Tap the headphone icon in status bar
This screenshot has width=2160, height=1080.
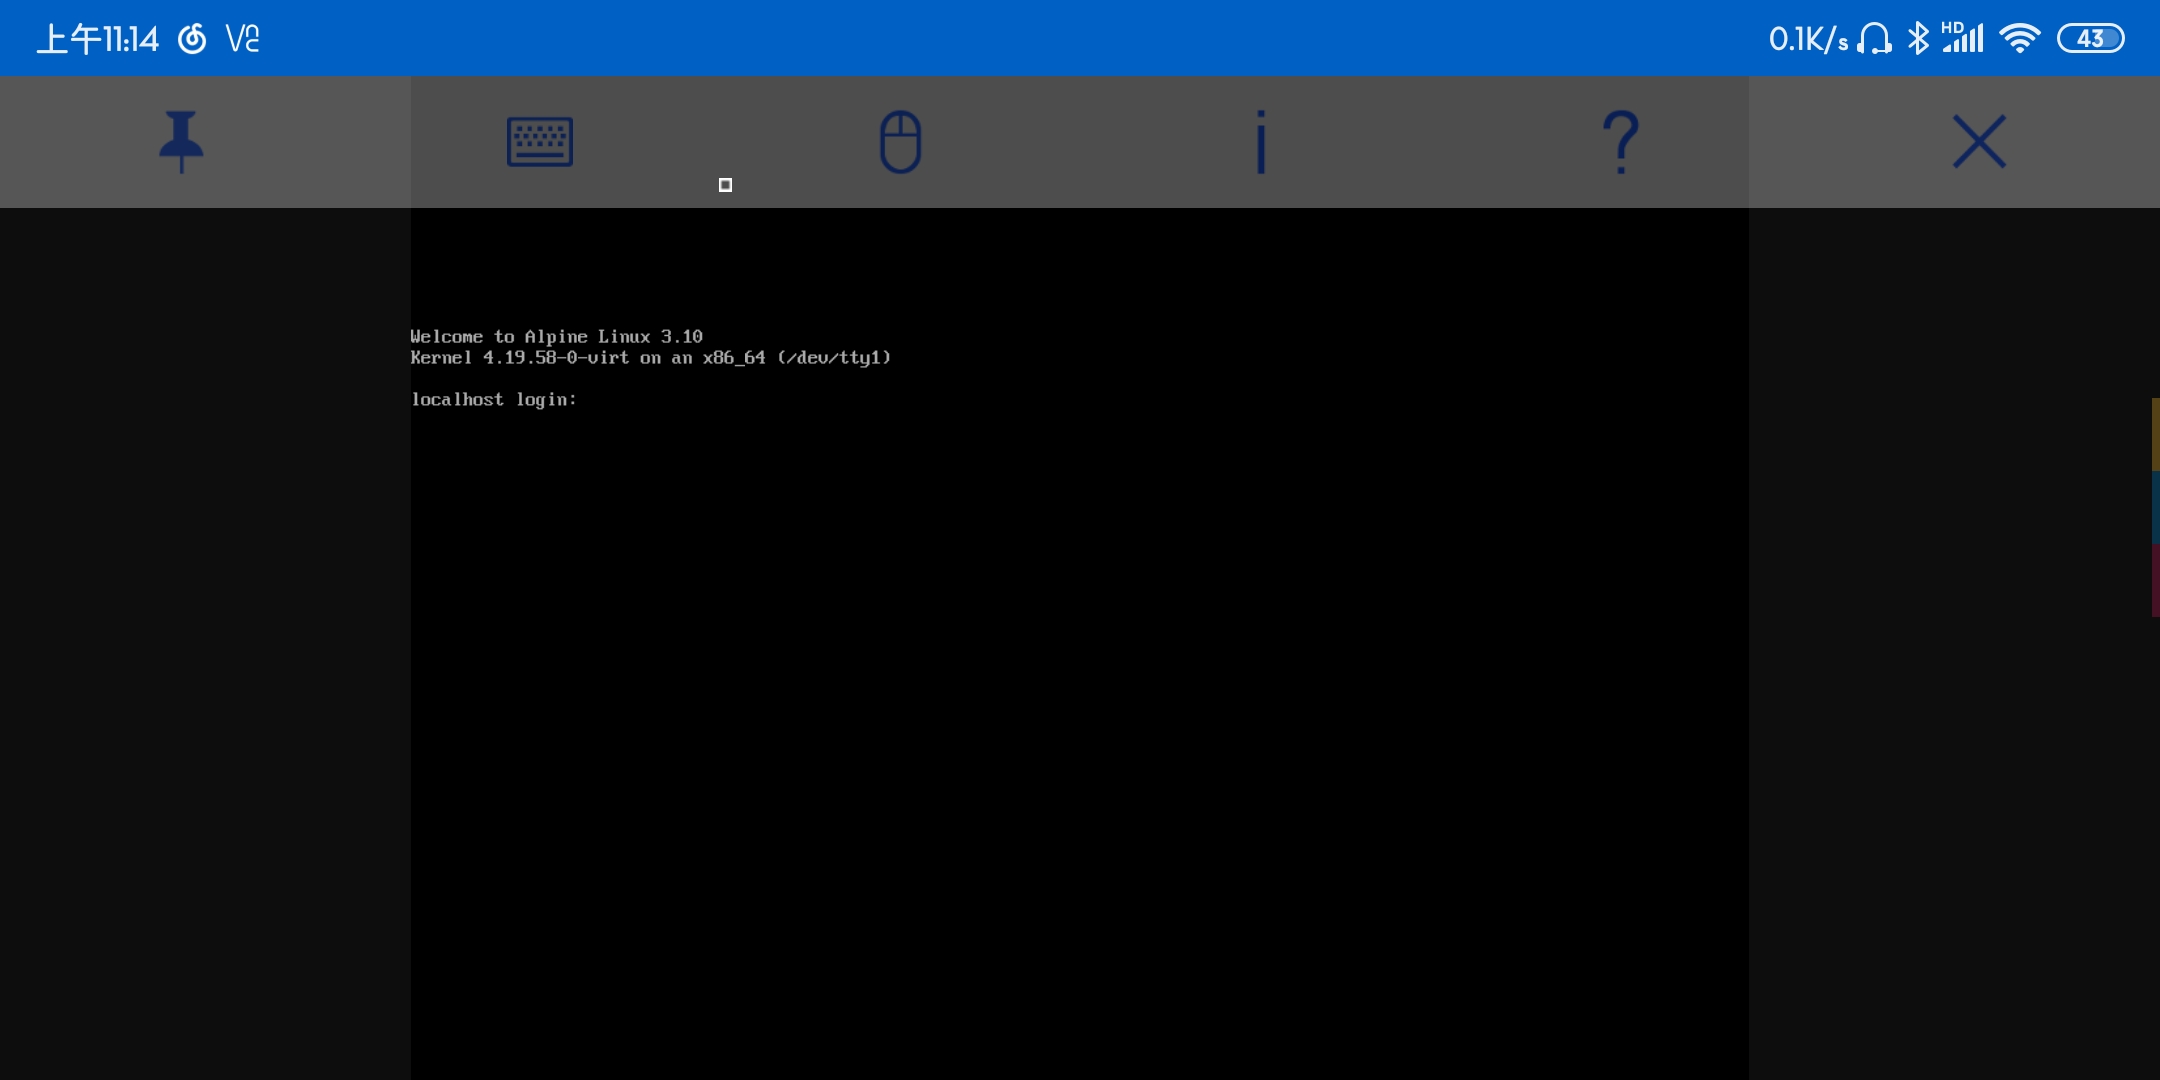pos(1873,39)
